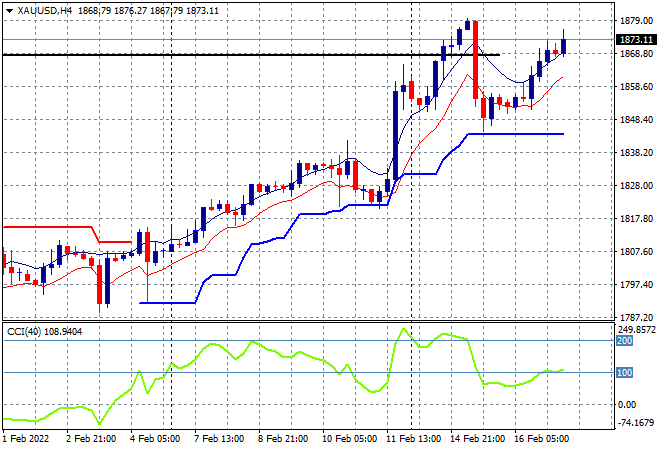Click the XAUUSD,H4 symbol title

45,11
